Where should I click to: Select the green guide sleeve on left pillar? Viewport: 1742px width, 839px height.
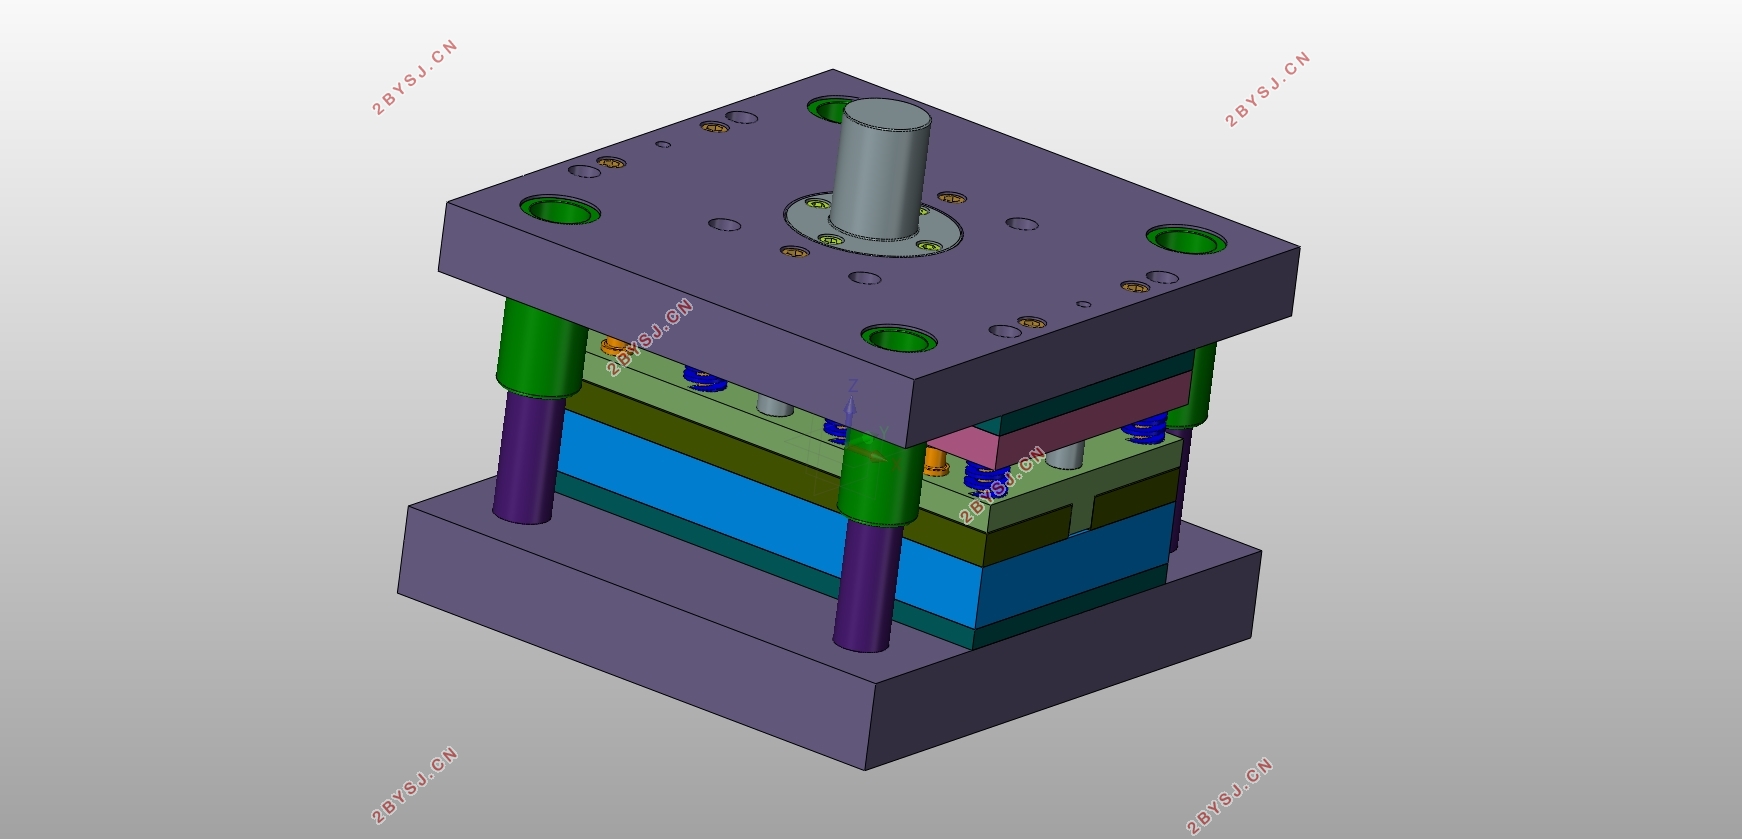click(x=540, y=350)
